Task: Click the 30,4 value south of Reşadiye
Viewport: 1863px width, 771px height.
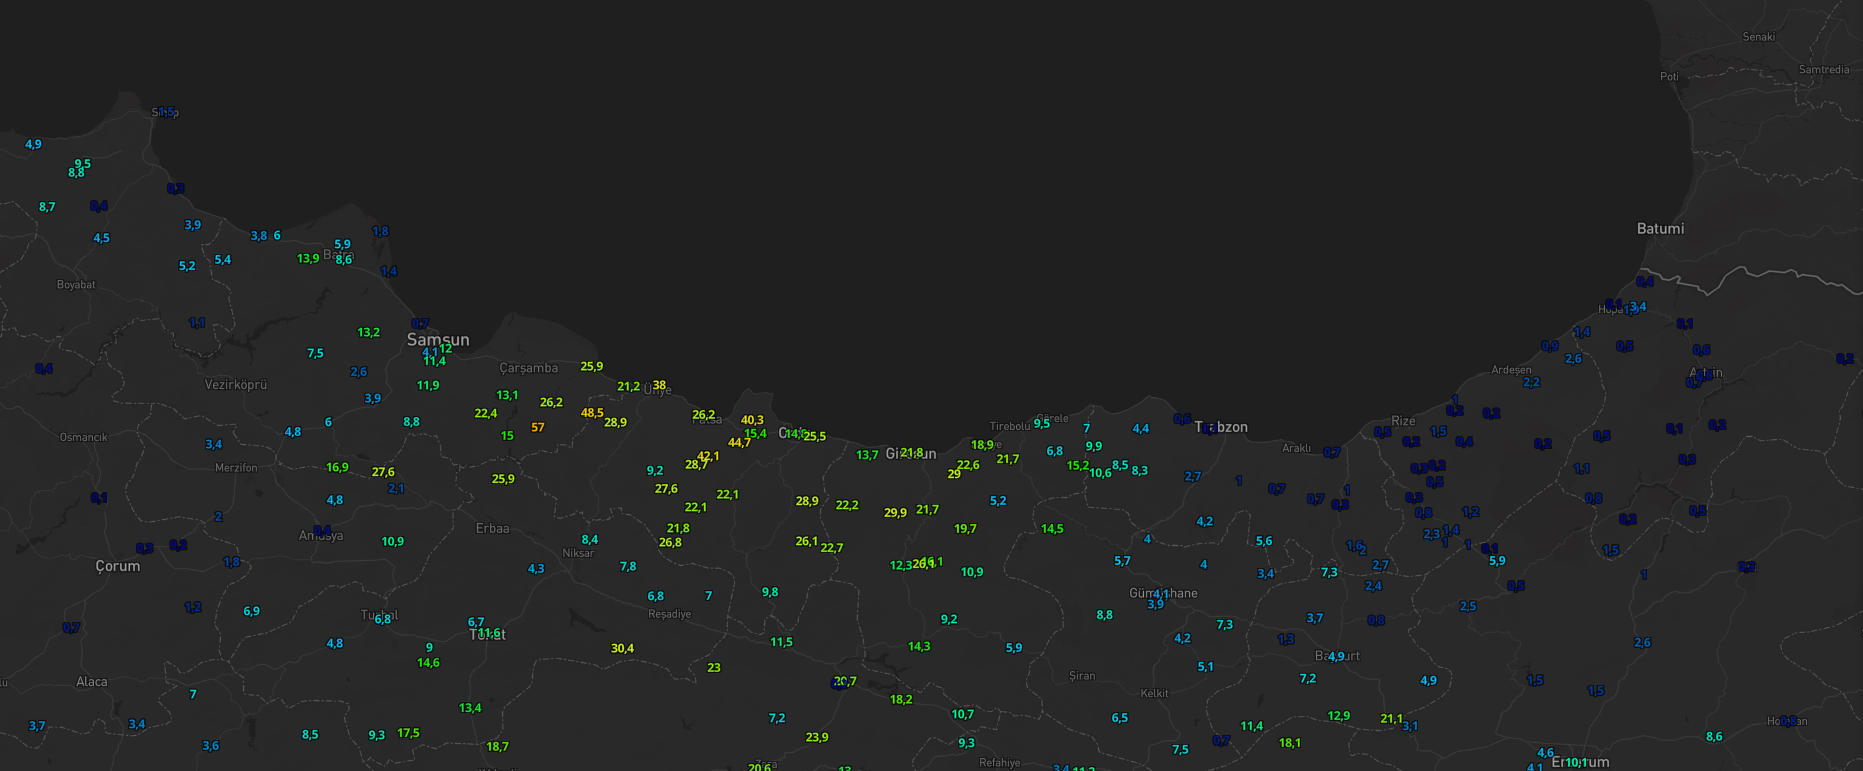Action: (622, 648)
